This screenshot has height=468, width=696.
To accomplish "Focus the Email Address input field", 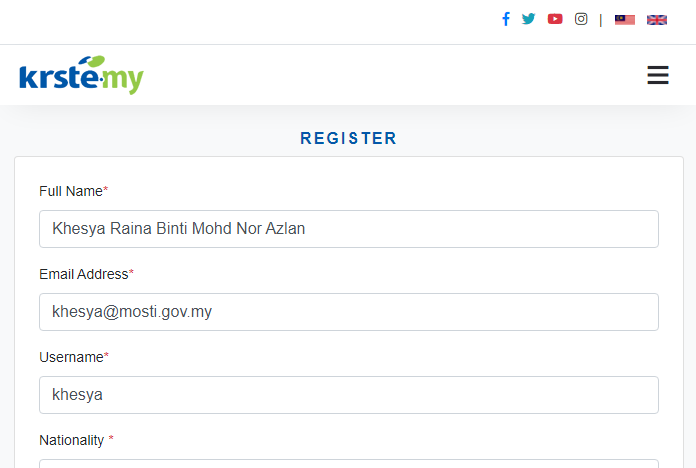I will 349,312.
